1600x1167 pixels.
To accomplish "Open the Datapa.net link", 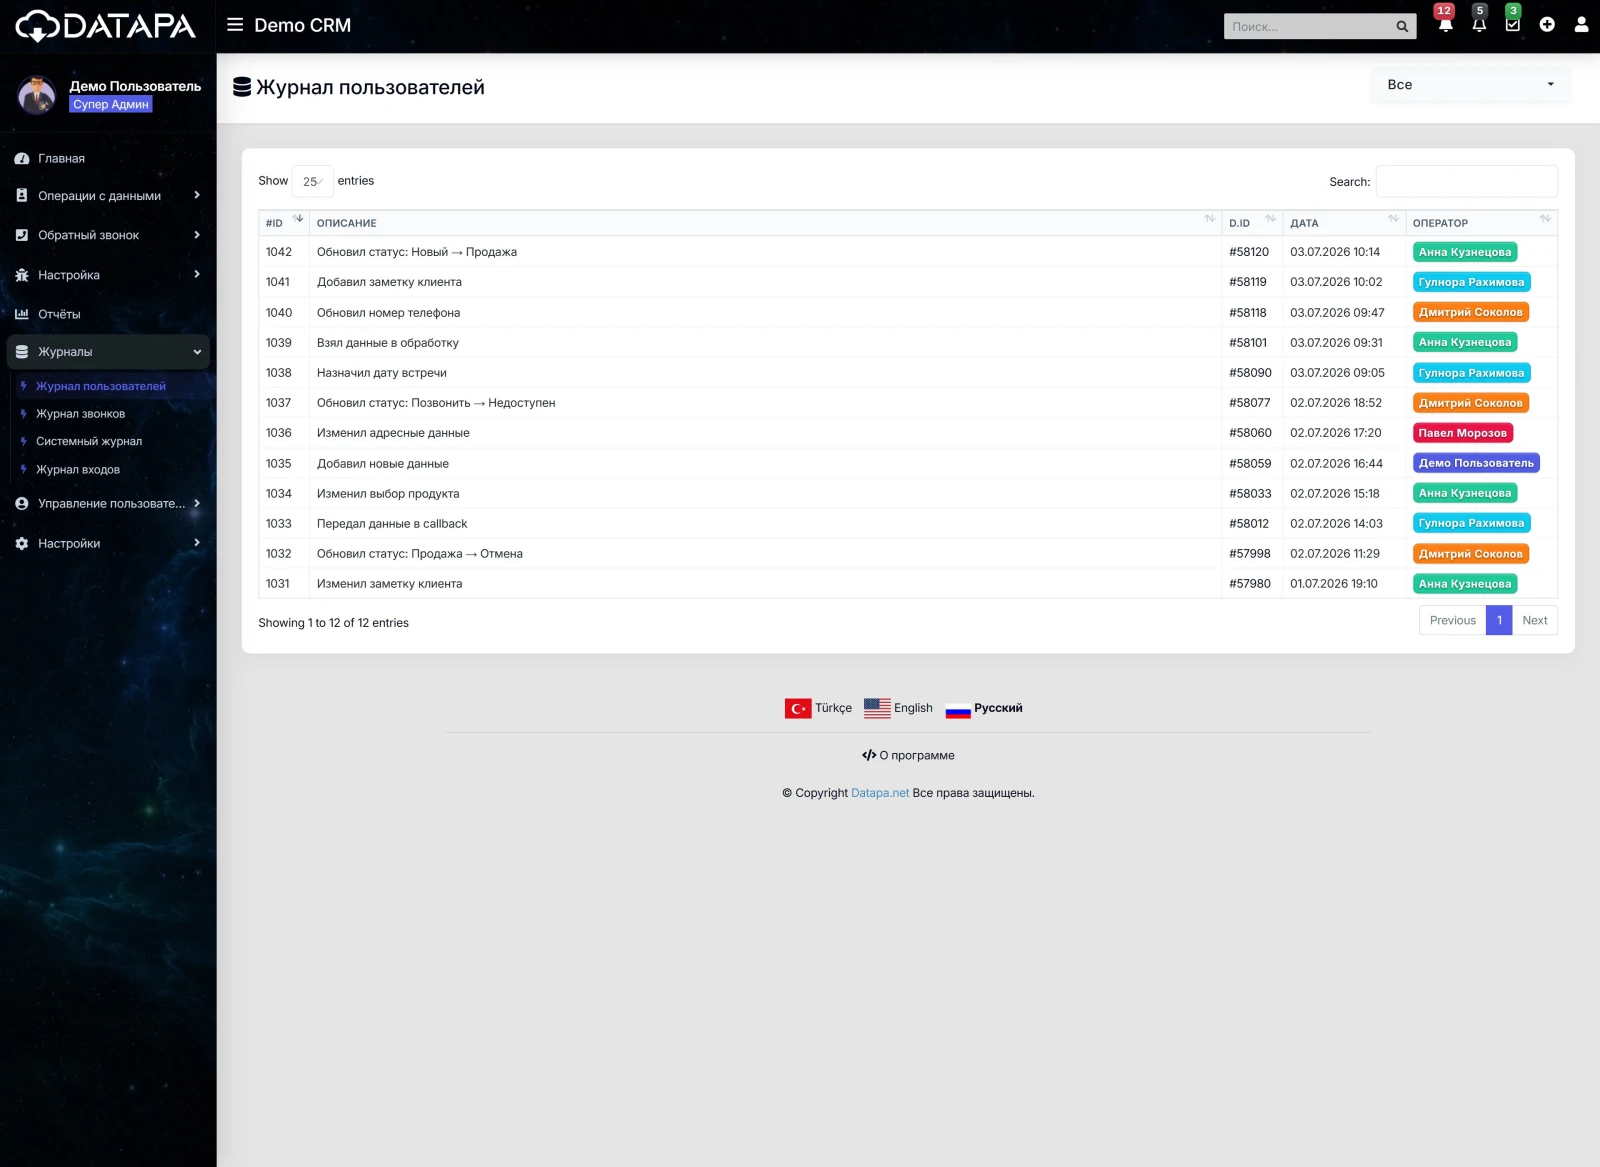I will [880, 794].
